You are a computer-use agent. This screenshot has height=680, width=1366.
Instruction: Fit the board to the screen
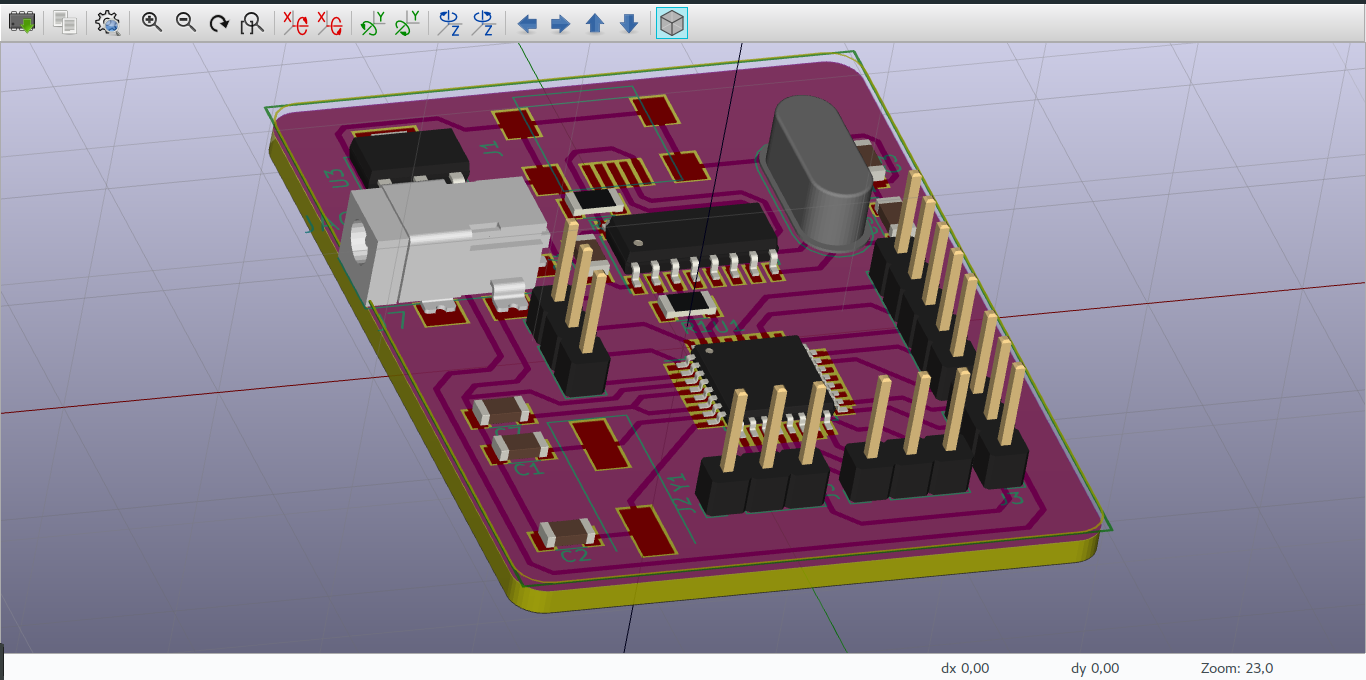coord(251,22)
